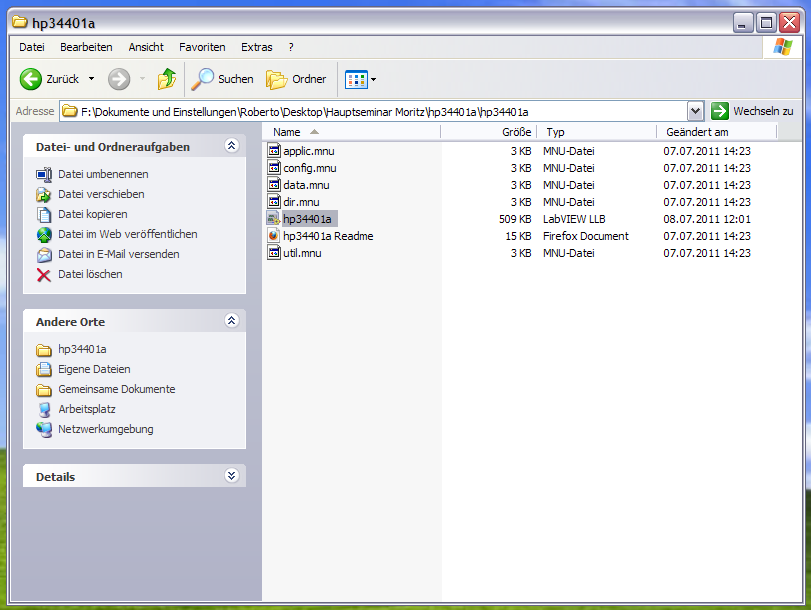Expand the address bar dropdown
The image size is (811, 610).
(x=695, y=111)
